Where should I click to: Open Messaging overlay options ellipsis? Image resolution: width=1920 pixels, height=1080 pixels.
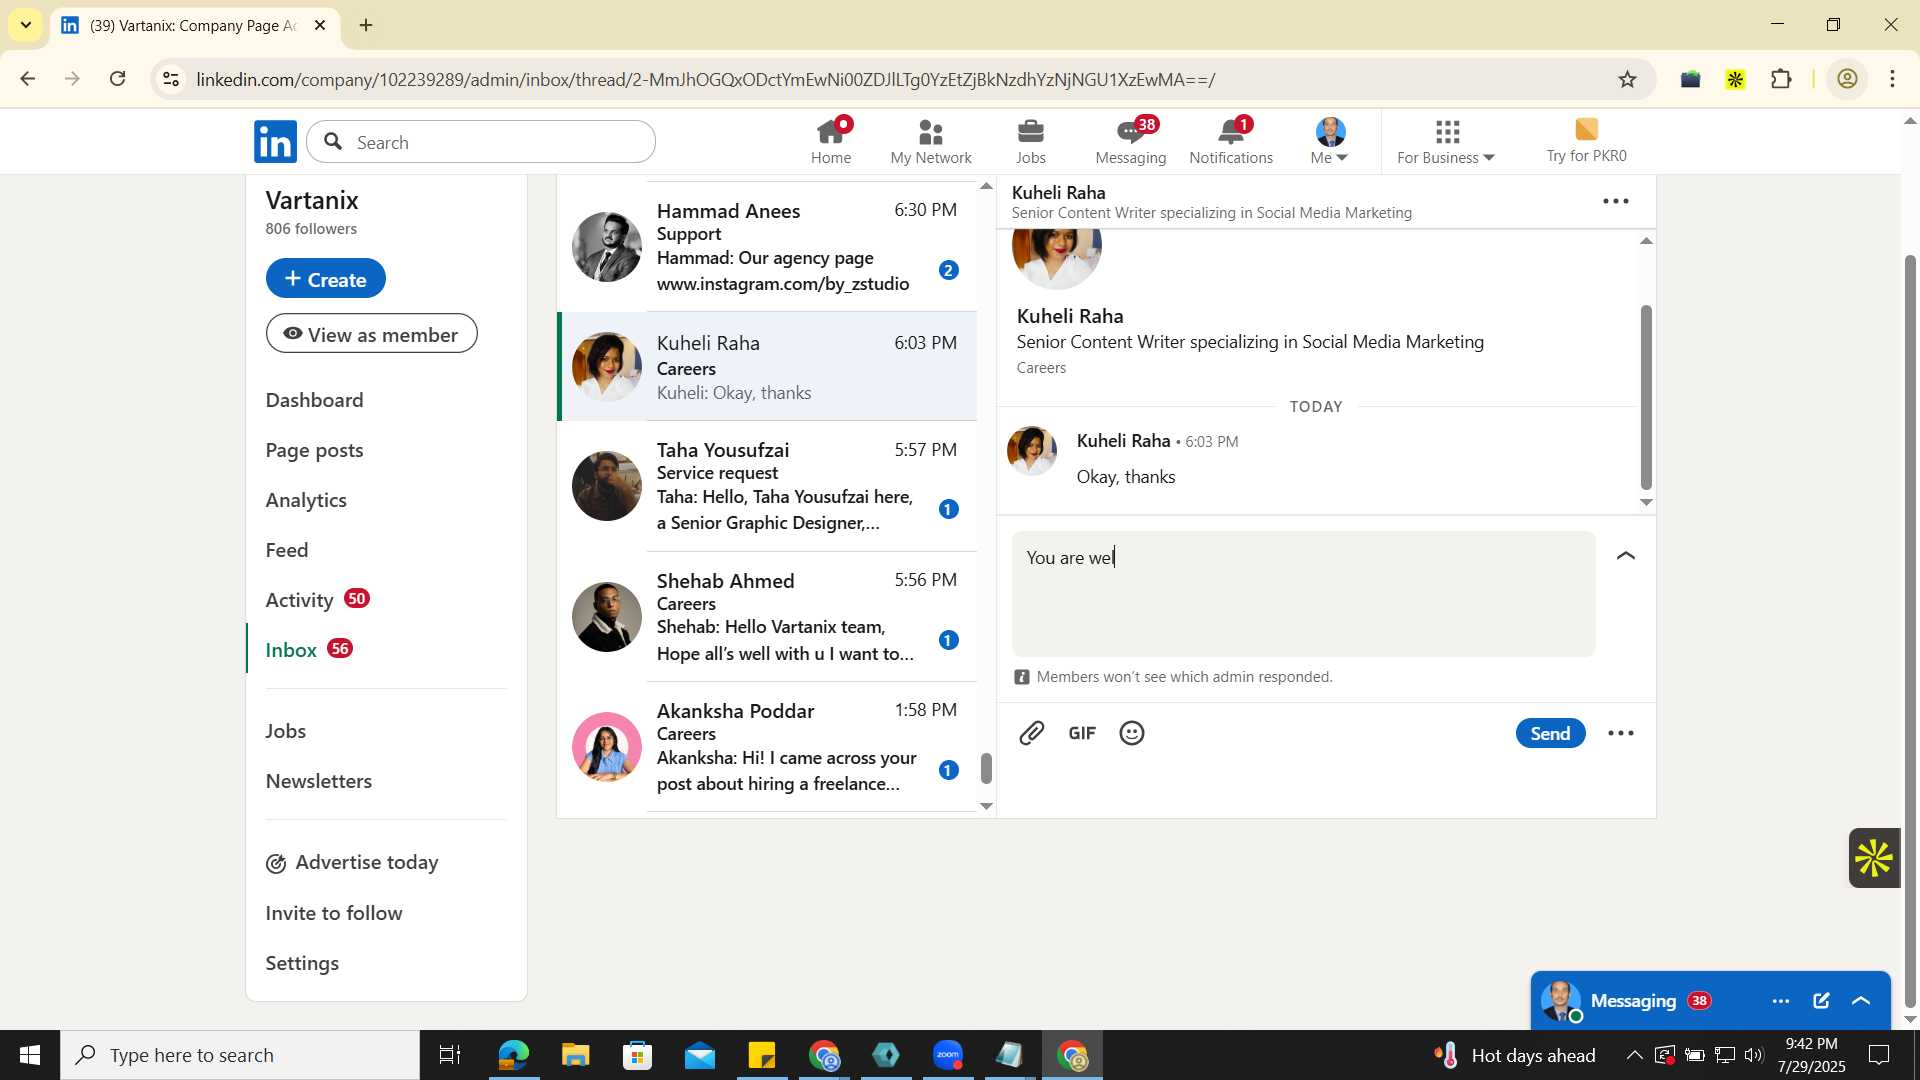[x=1781, y=1001]
